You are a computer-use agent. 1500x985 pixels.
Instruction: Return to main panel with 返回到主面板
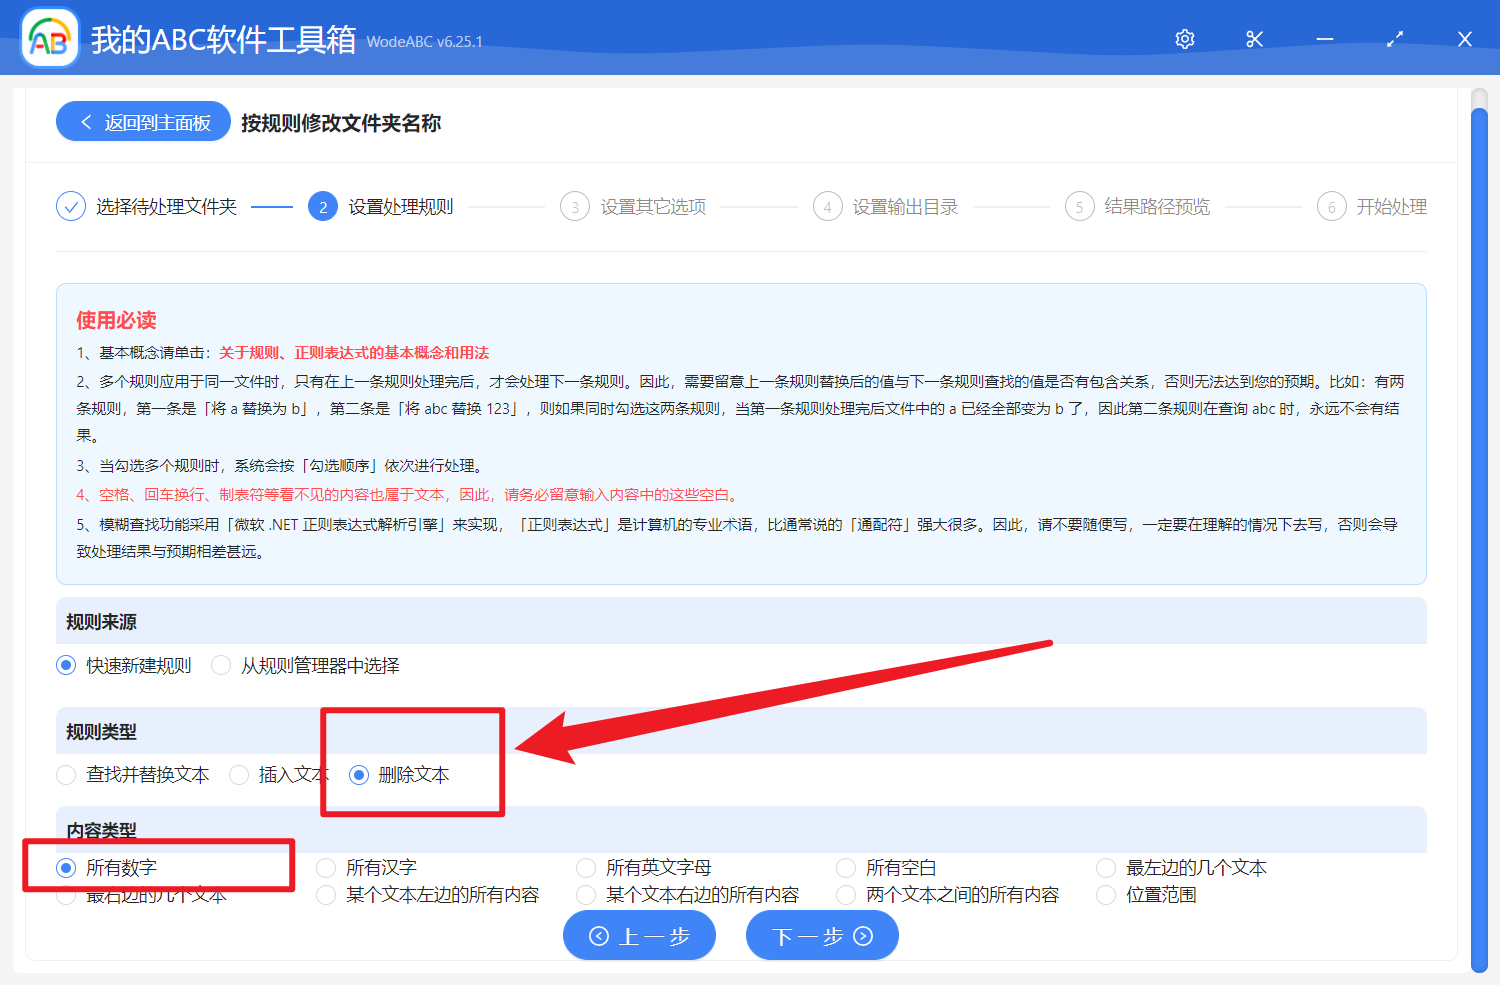(x=144, y=122)
